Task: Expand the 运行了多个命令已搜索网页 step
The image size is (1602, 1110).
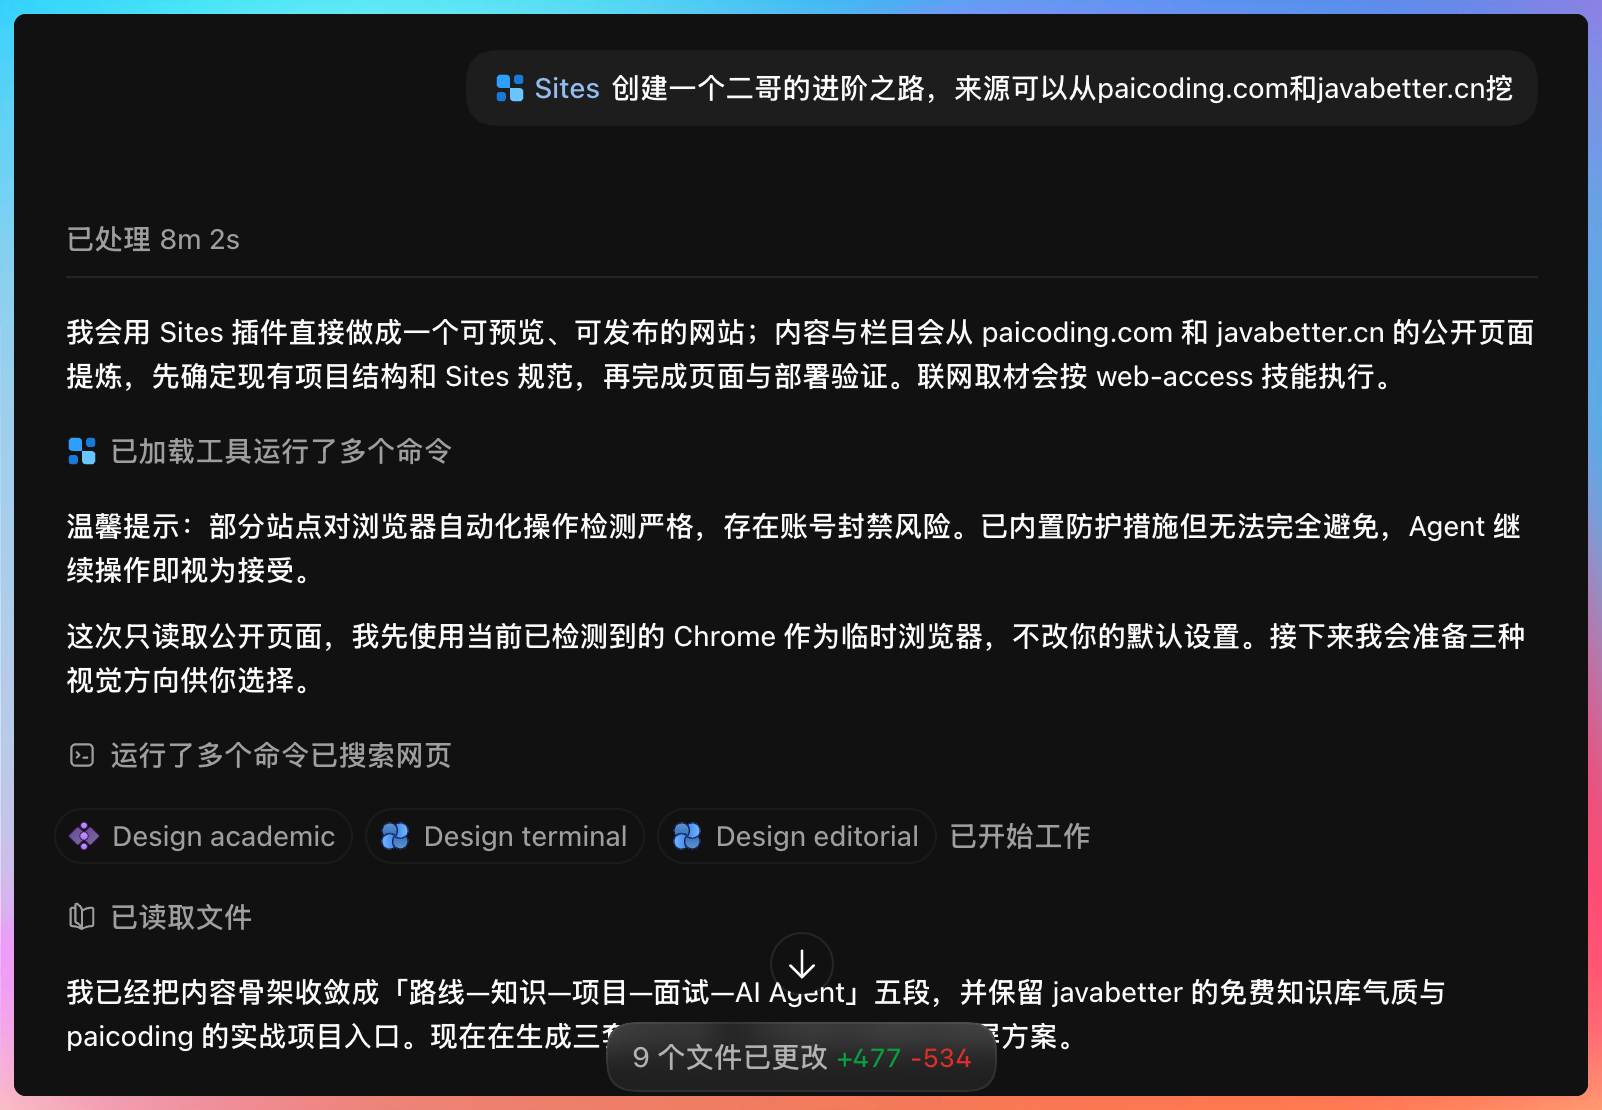Action: click(x=281, y=755)
